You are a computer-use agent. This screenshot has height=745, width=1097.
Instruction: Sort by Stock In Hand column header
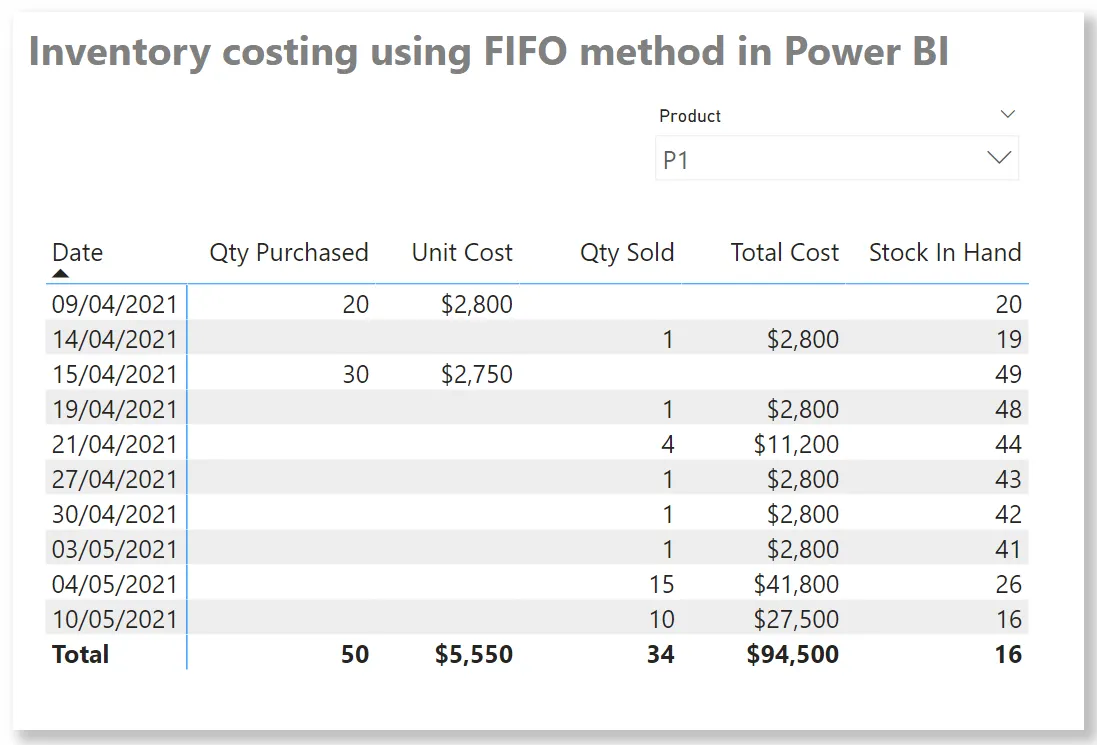945,252
